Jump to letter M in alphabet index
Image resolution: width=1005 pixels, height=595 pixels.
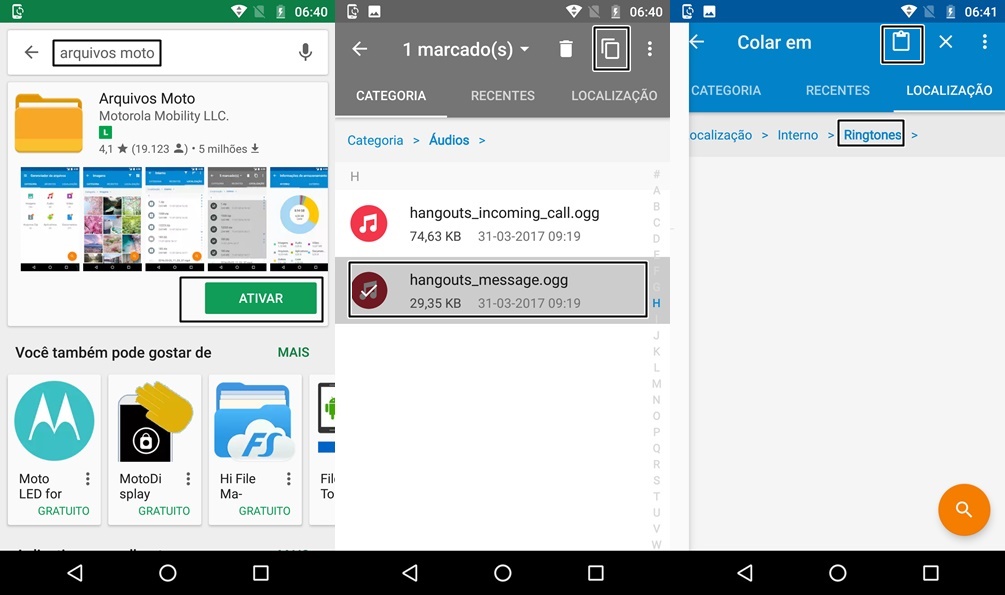[656, 383]
